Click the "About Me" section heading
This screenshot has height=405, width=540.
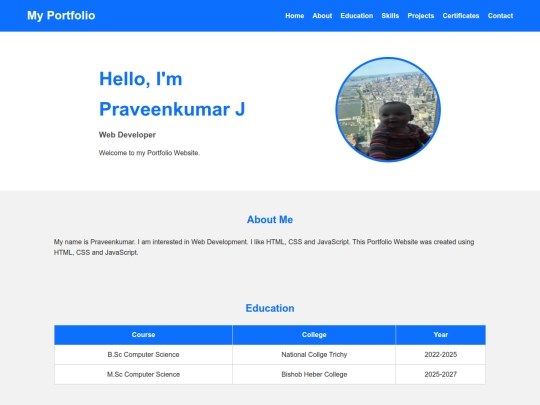click(x=270, y=220)
